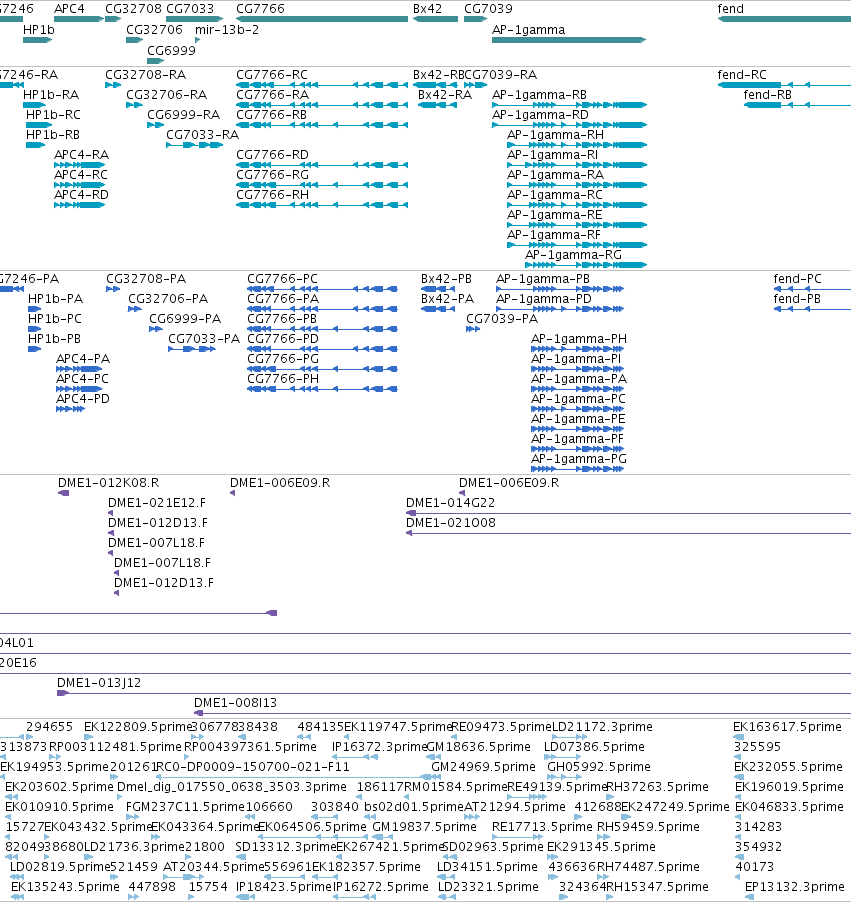Click the DME1-014G22 clone label
Viewport: 851px width, 902px height.
click(451, 503)
